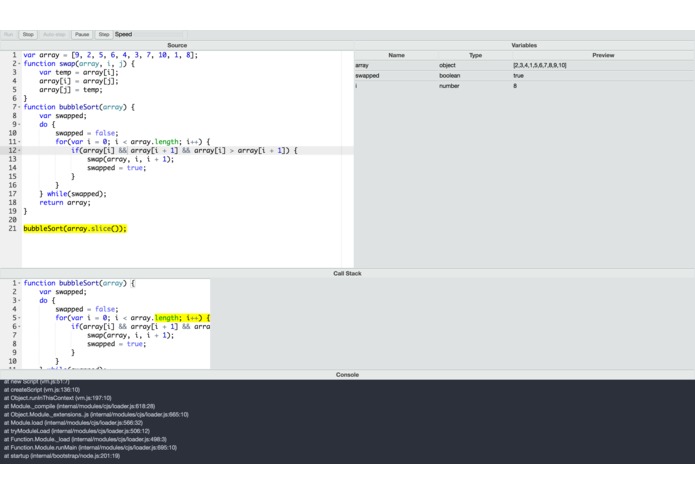The image size is (695, 494).
Task: Click console line 'at Object.Module._extensions..js'
Action: (96, 415)
